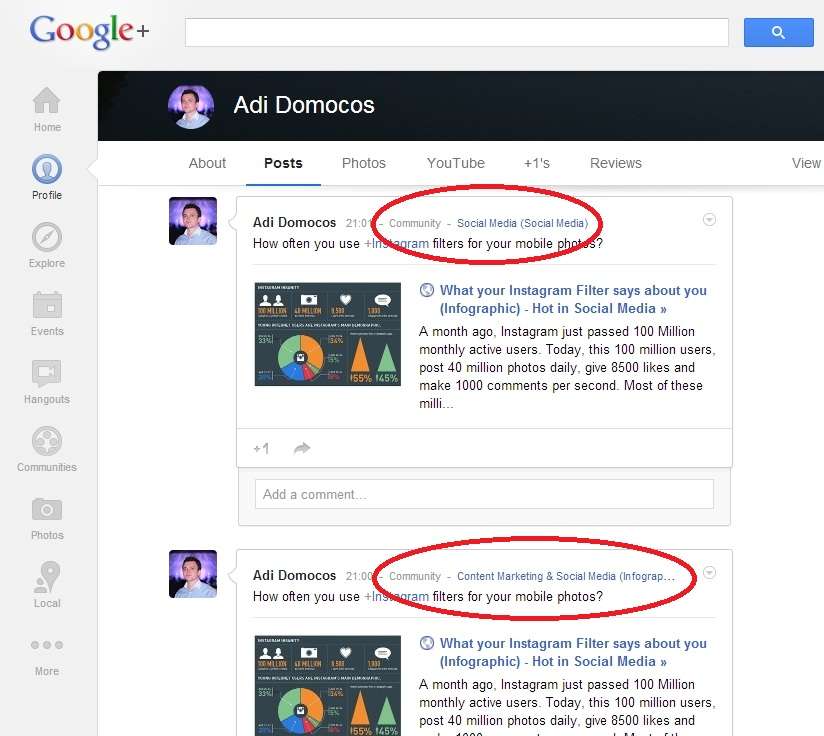Screen dimensions: 824x736
Task: Click Adi Domocos name in first post
Action: point(294,223)
